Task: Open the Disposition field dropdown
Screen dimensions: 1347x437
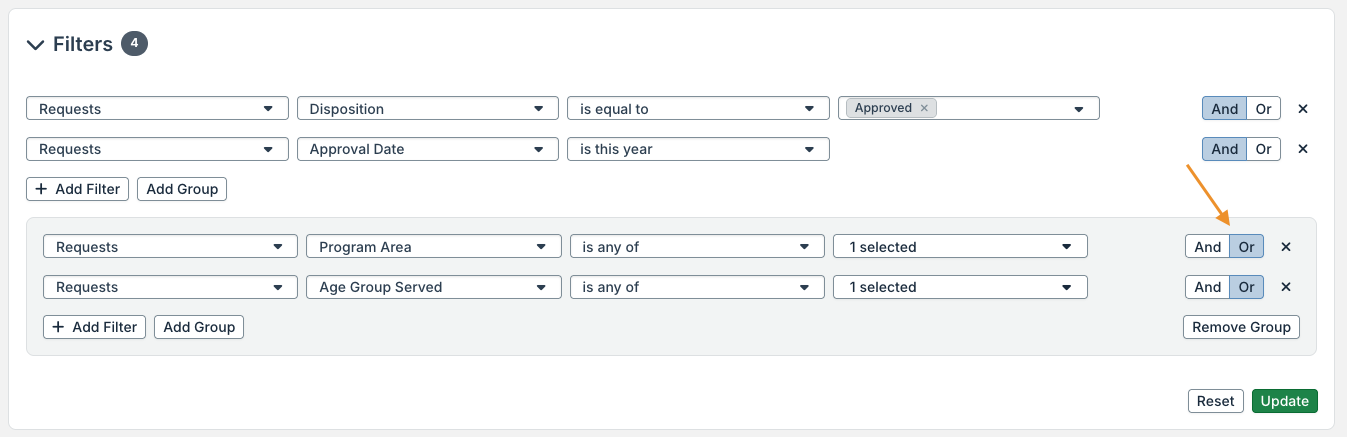Action: (427, 109)
